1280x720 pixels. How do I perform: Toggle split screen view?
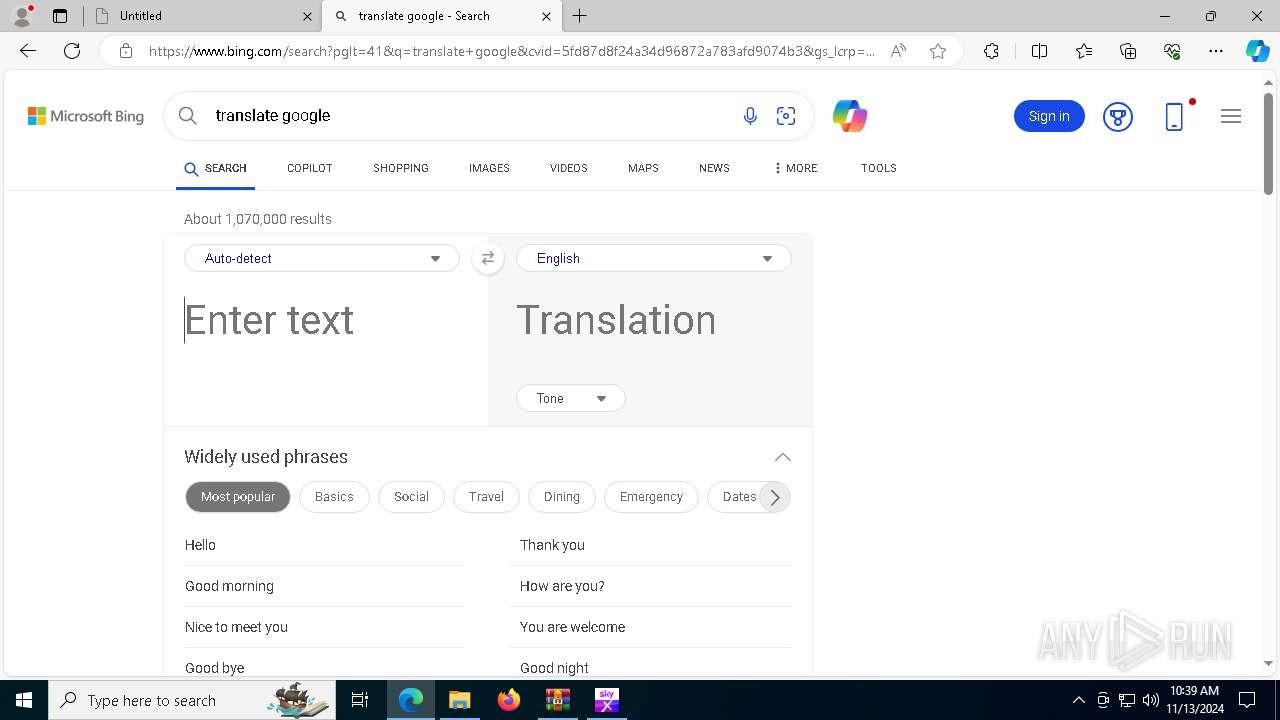tap(1039, 51)
